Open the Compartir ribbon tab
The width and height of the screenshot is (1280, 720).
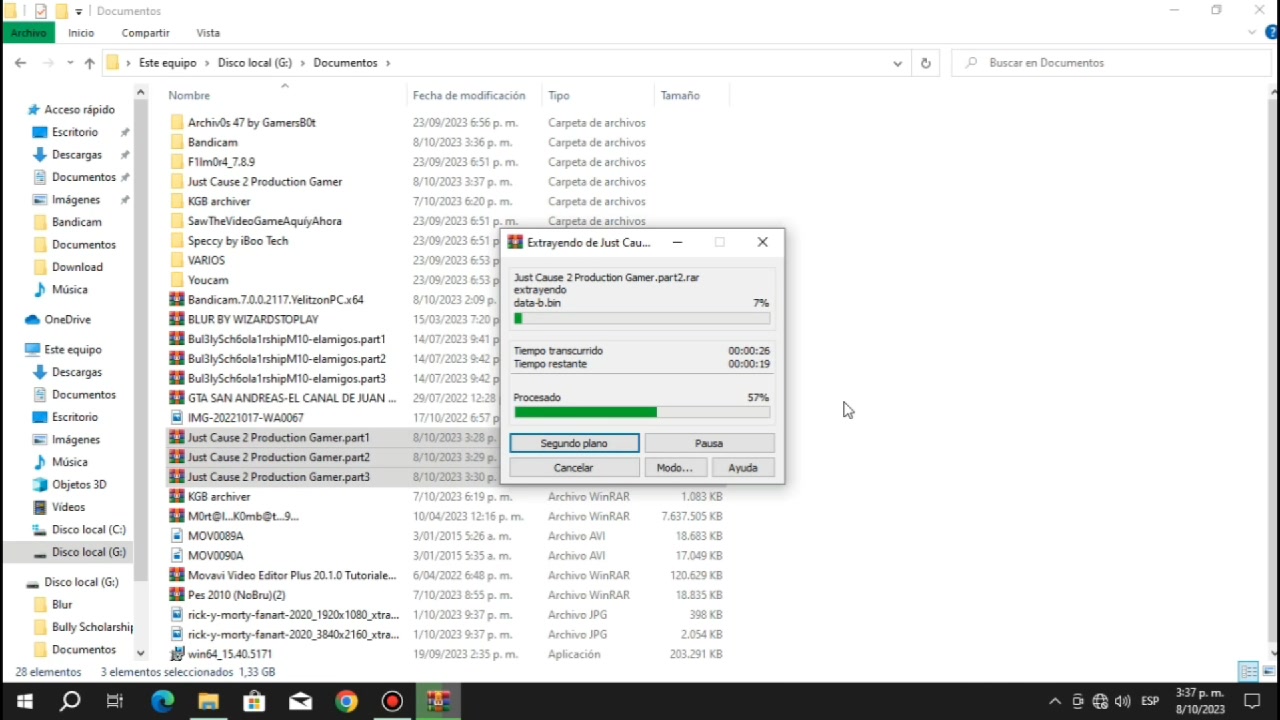(x=146, y=33)
